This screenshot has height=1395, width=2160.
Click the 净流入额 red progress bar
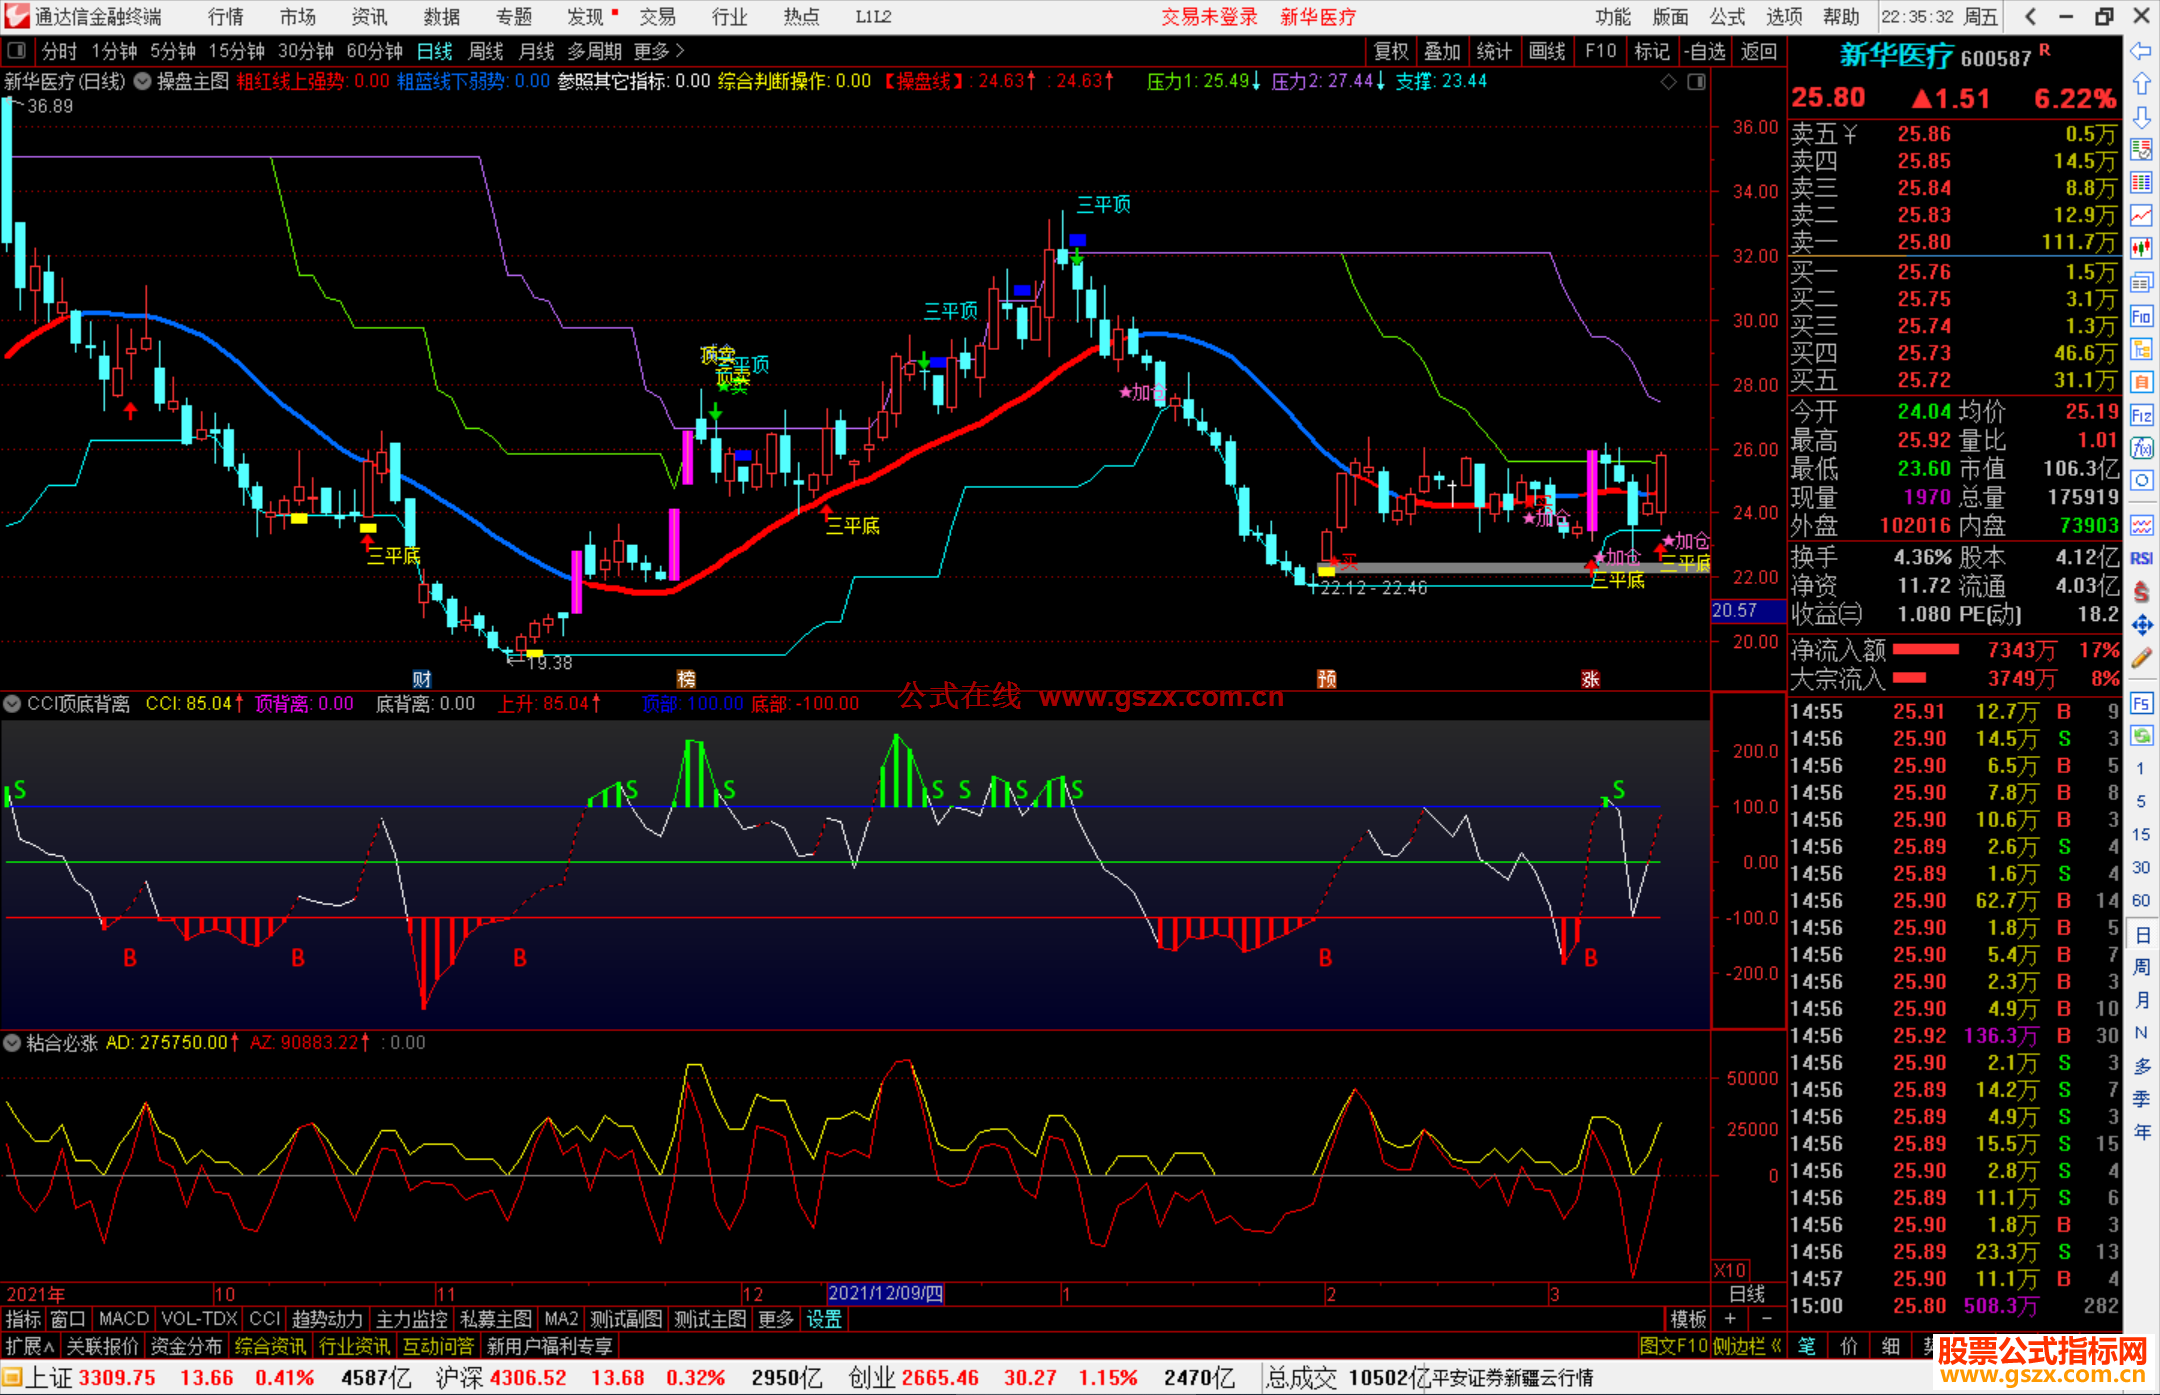1926,650
